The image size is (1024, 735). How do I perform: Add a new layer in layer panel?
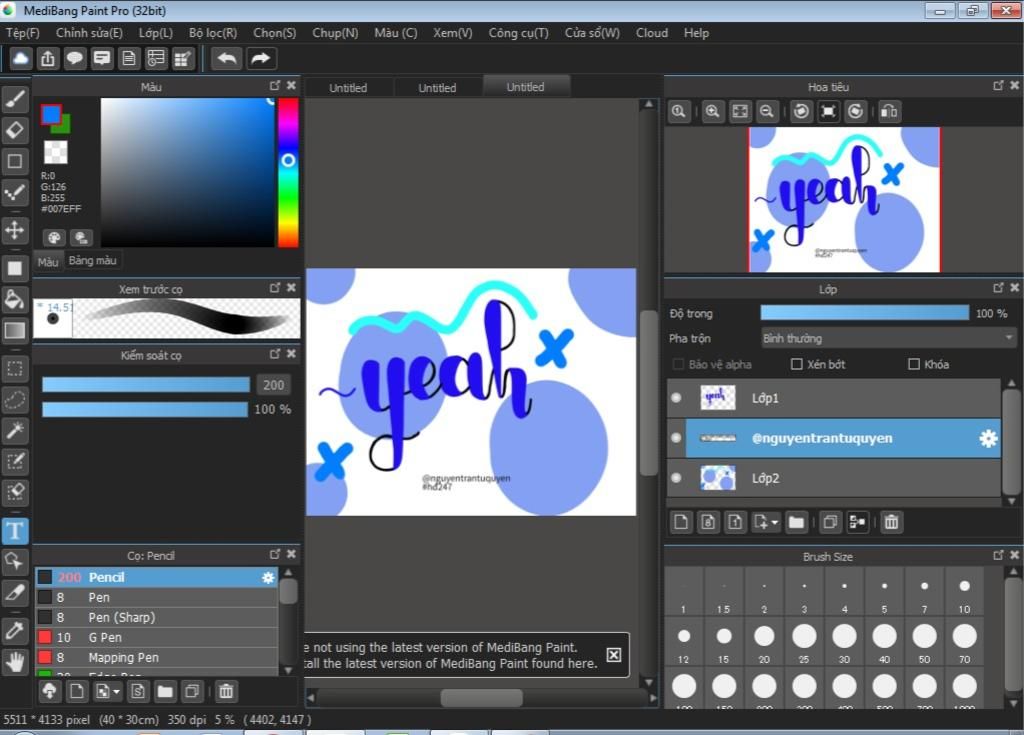[x=680, y=522]
